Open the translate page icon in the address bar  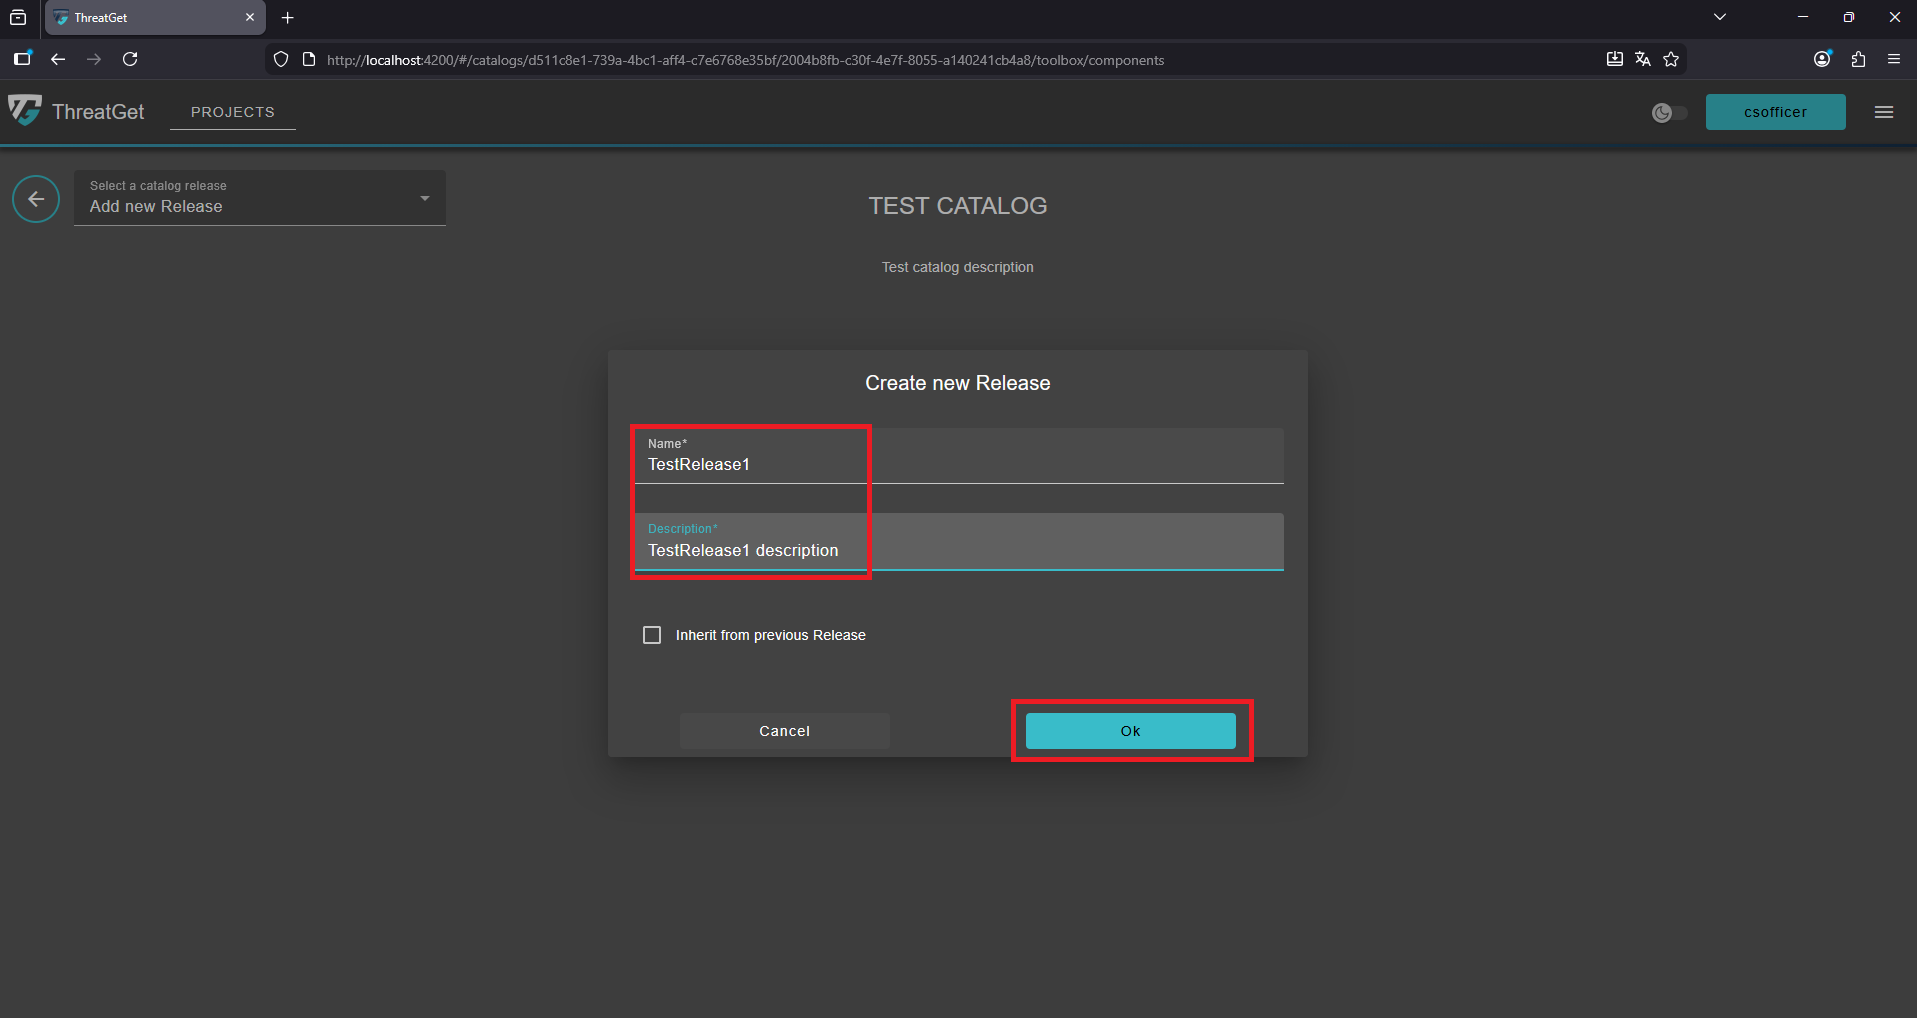click(x=1643, y=59)
